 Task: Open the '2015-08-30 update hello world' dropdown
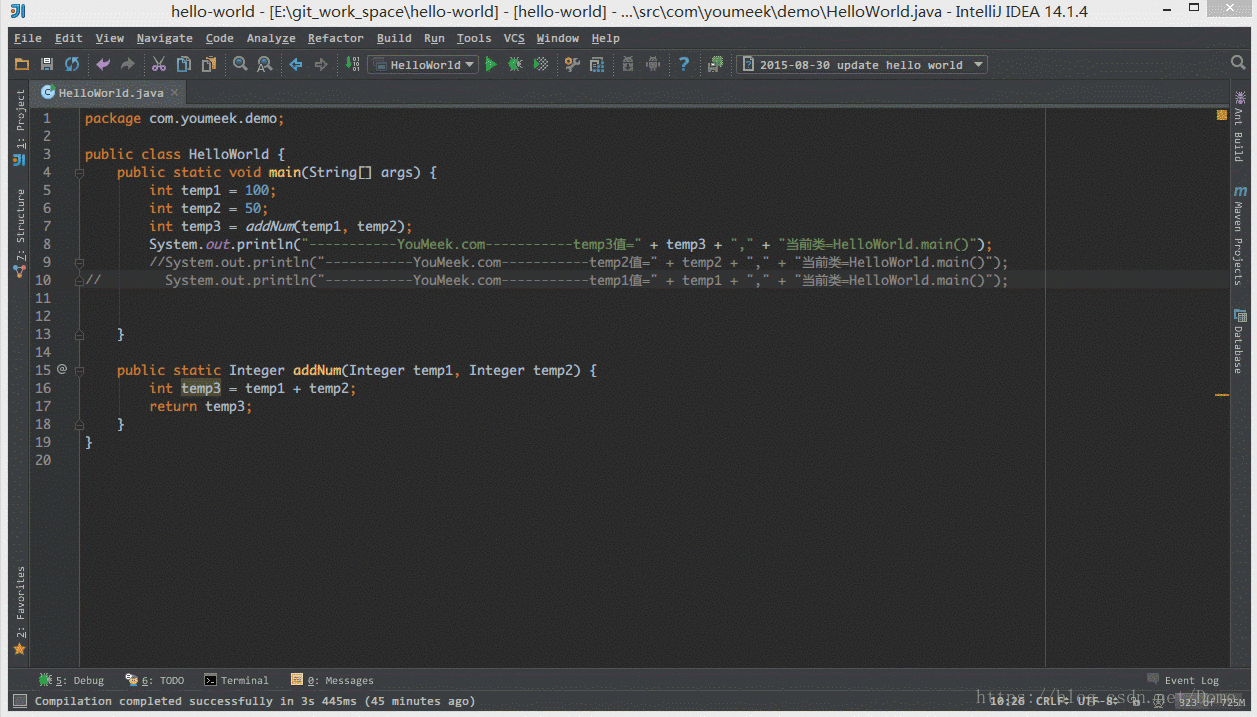coord(862,65)
